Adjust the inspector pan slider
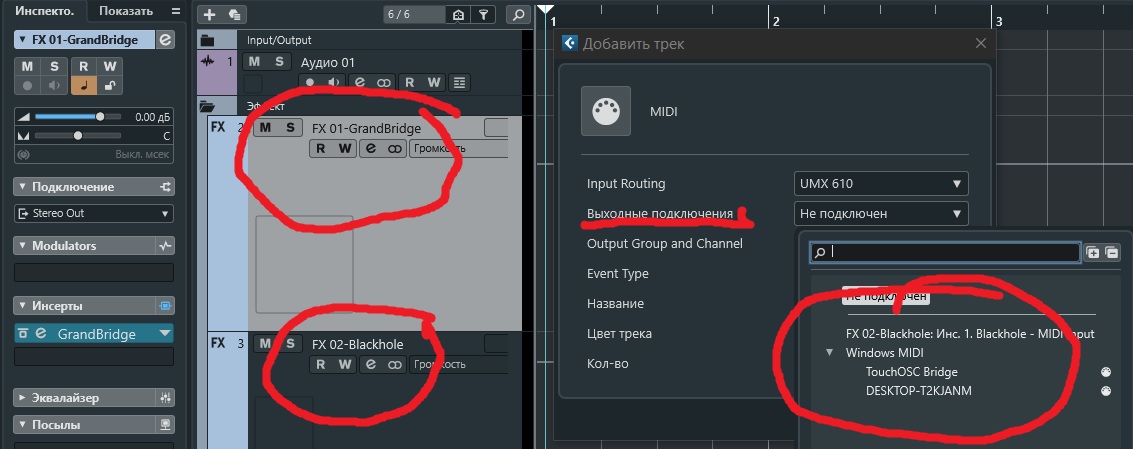The height and width of the screenshot is (449, 1133). coord(77,136)
